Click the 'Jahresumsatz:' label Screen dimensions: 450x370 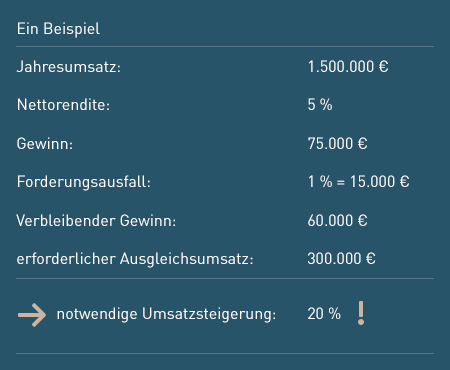(x=69, y=67)
